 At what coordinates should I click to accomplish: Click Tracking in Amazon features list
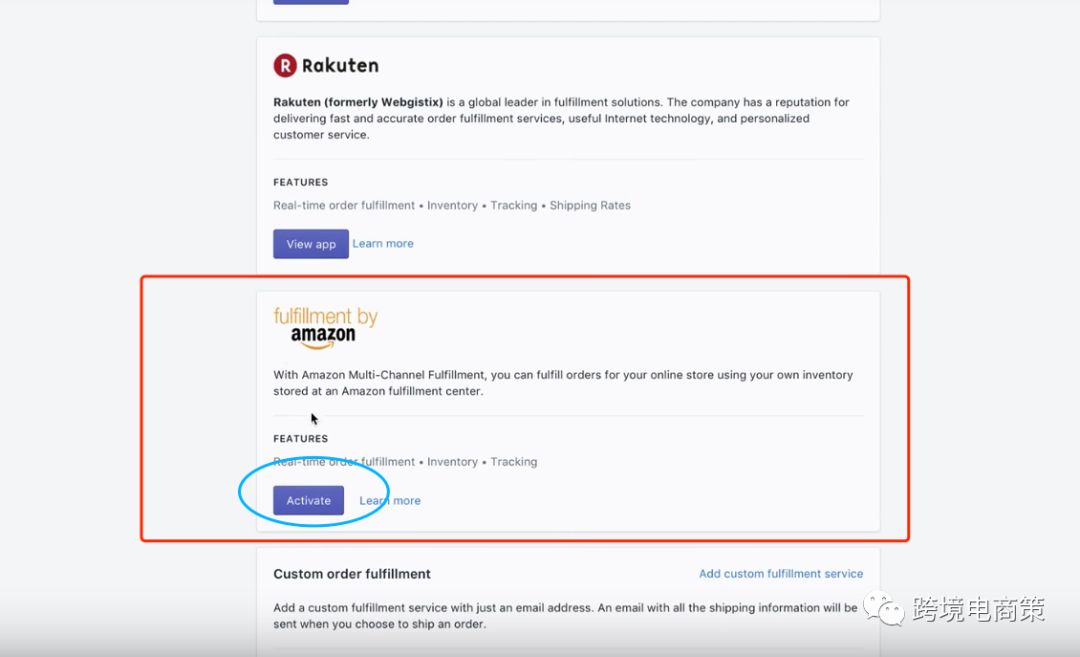(x=513, y=462)
